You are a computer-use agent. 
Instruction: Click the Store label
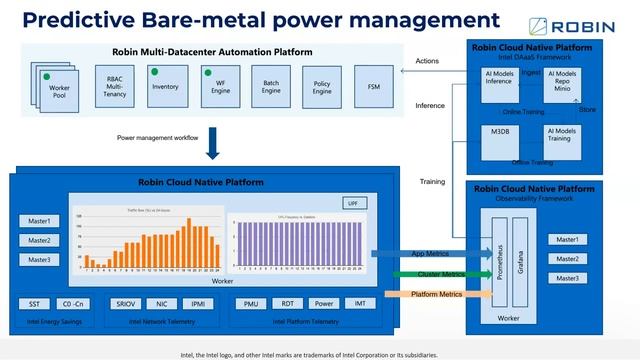click(x=587, y=110)
